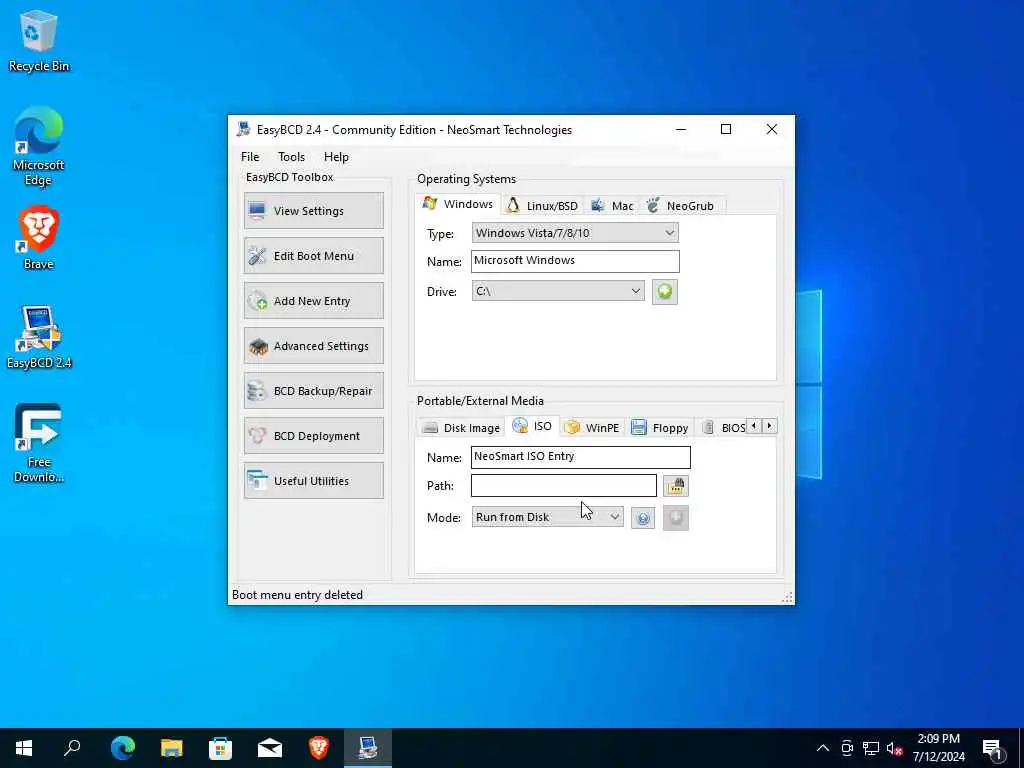Switch to the Disk Image tab

click(461, 428)
